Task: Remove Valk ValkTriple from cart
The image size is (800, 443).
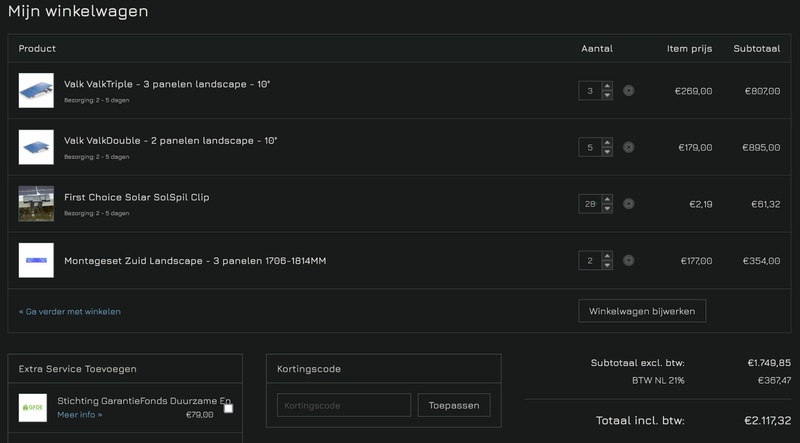Action: point(628,90)
